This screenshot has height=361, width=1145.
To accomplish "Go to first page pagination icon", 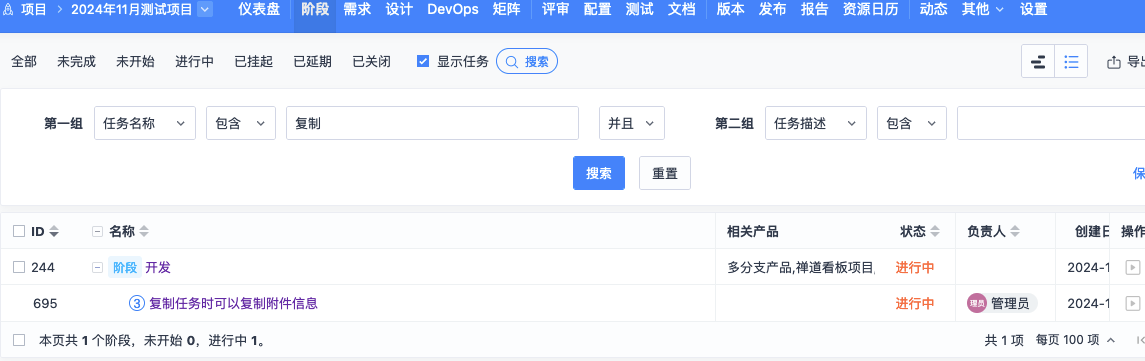I will click(x=1140, y=340).
